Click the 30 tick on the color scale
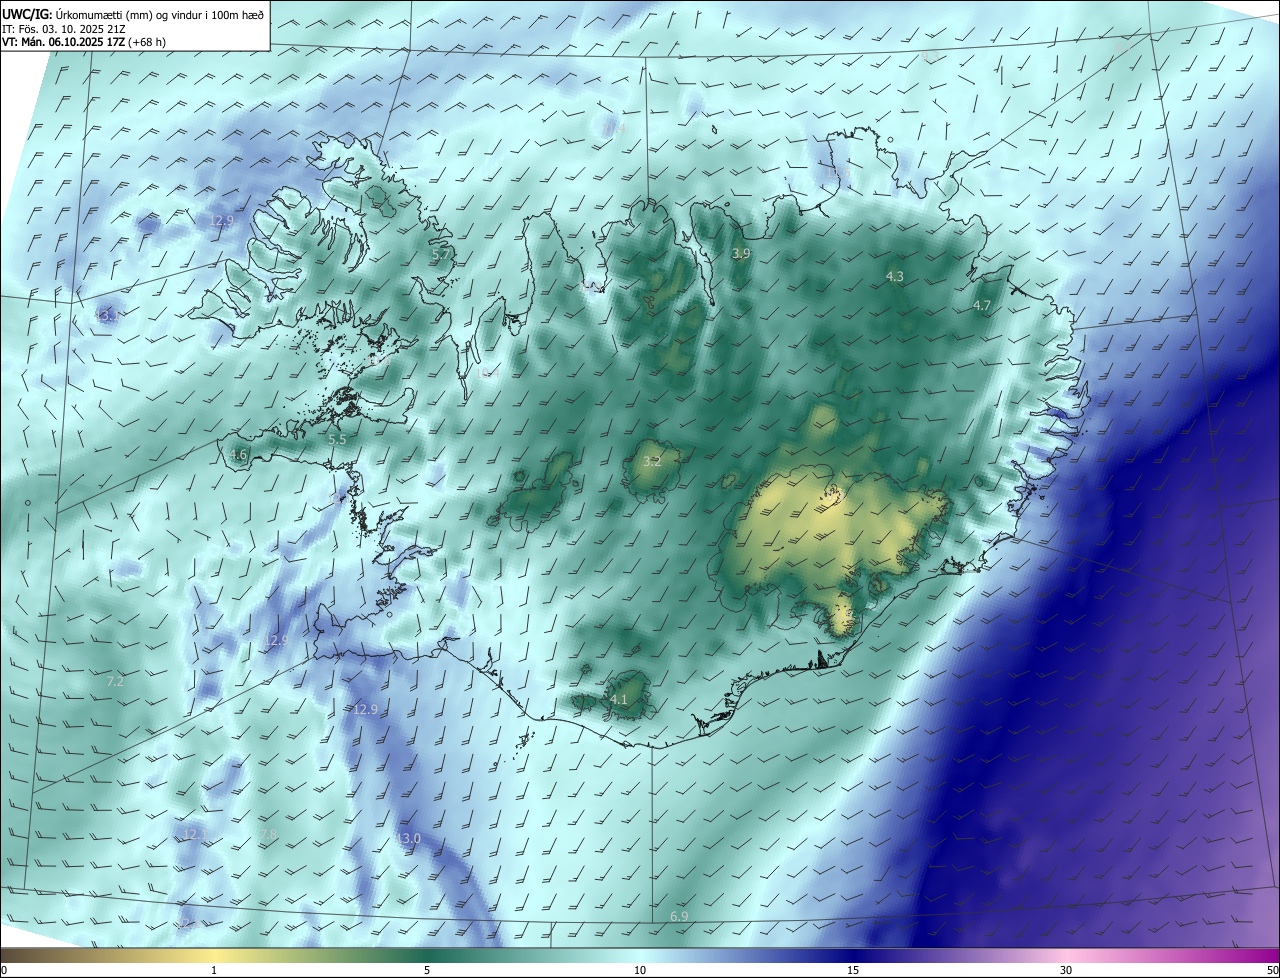1280x978 pixels. (1066, 970)
